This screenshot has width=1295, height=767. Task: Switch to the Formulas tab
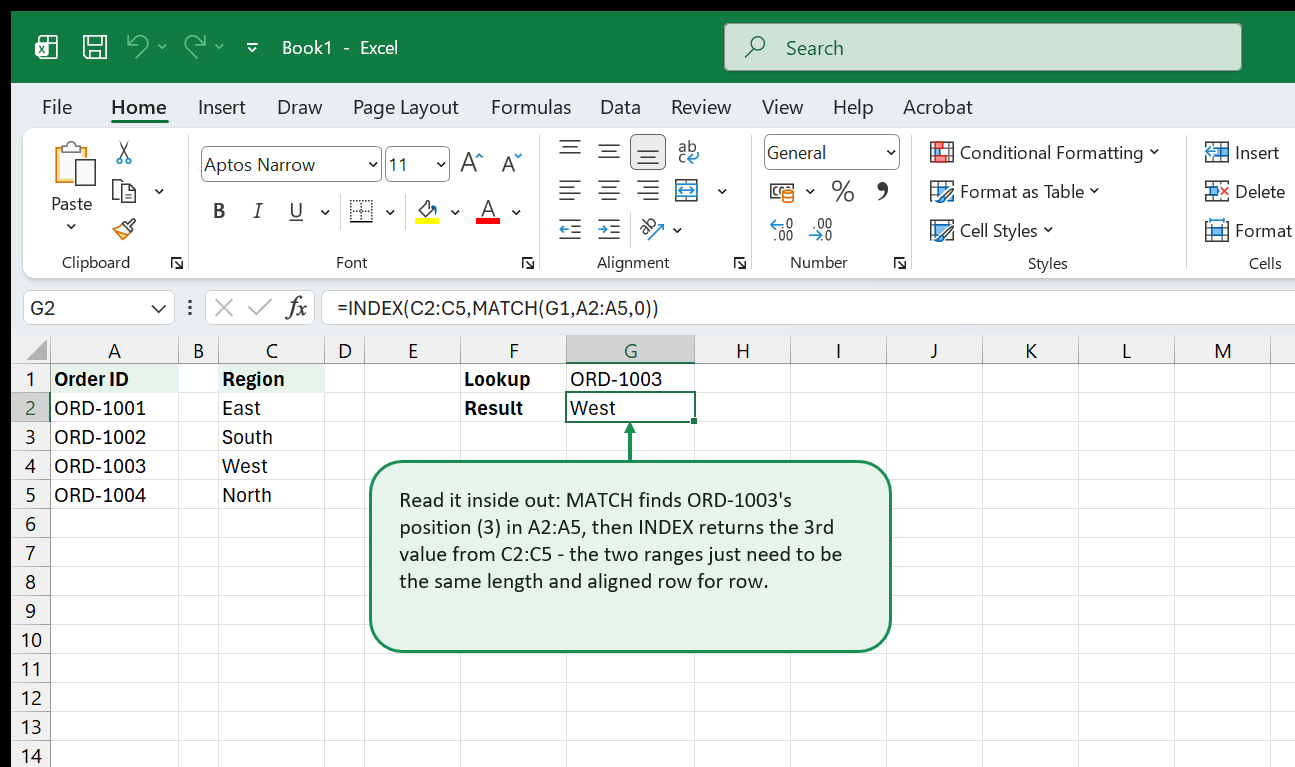tap(531, 107)
